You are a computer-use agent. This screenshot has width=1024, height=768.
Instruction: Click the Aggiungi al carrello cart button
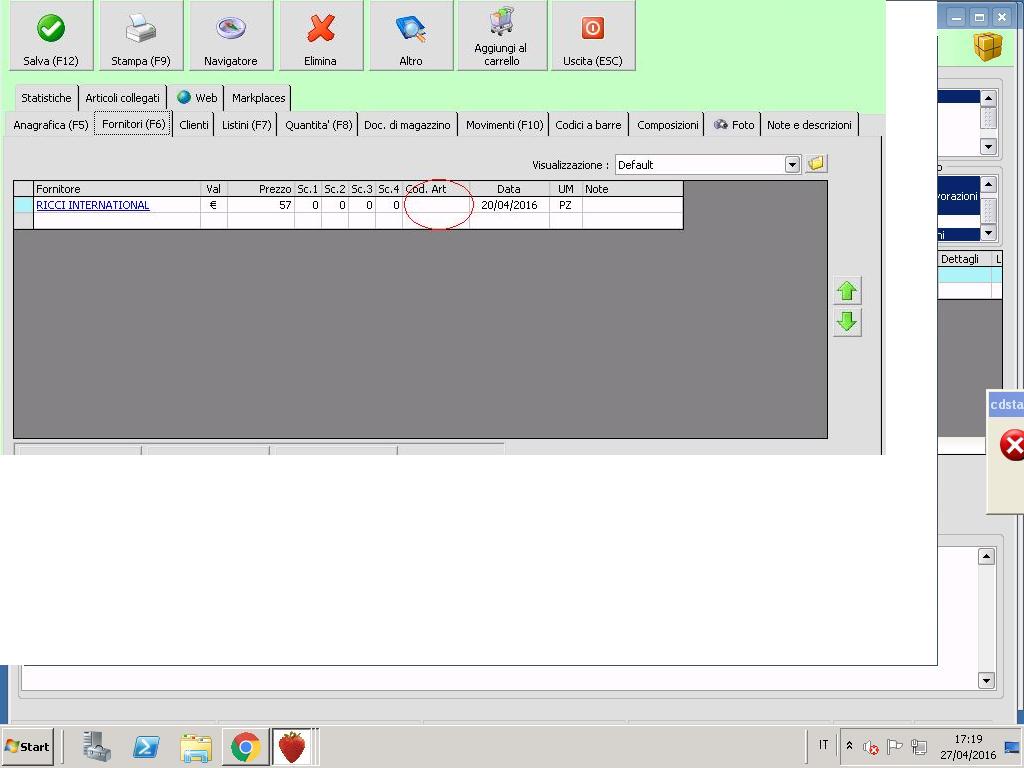click(502, 35)
